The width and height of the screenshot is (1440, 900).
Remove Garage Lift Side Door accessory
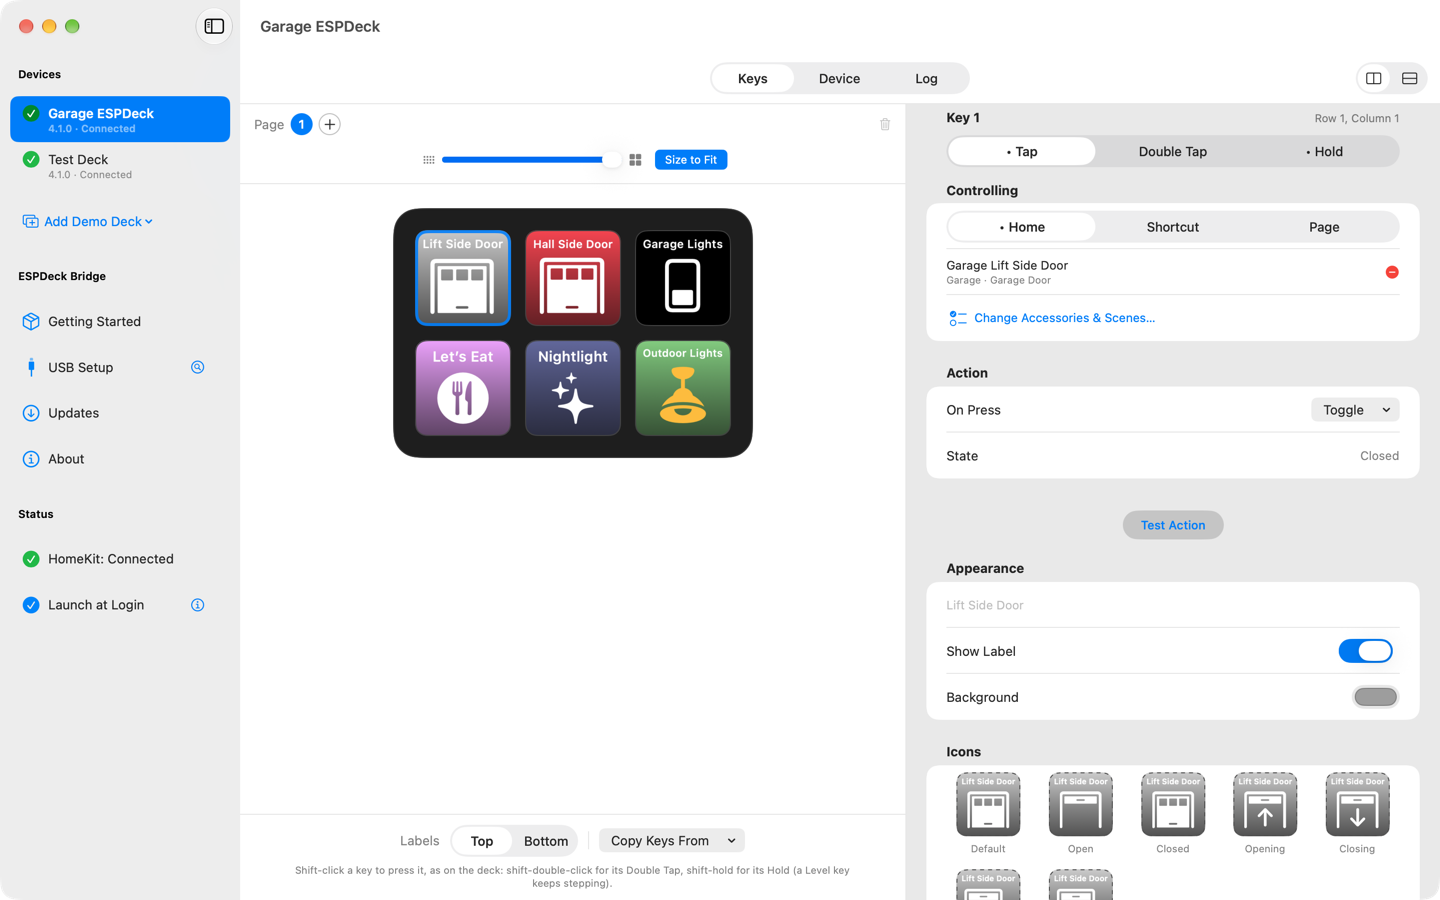click(1392, 272)
